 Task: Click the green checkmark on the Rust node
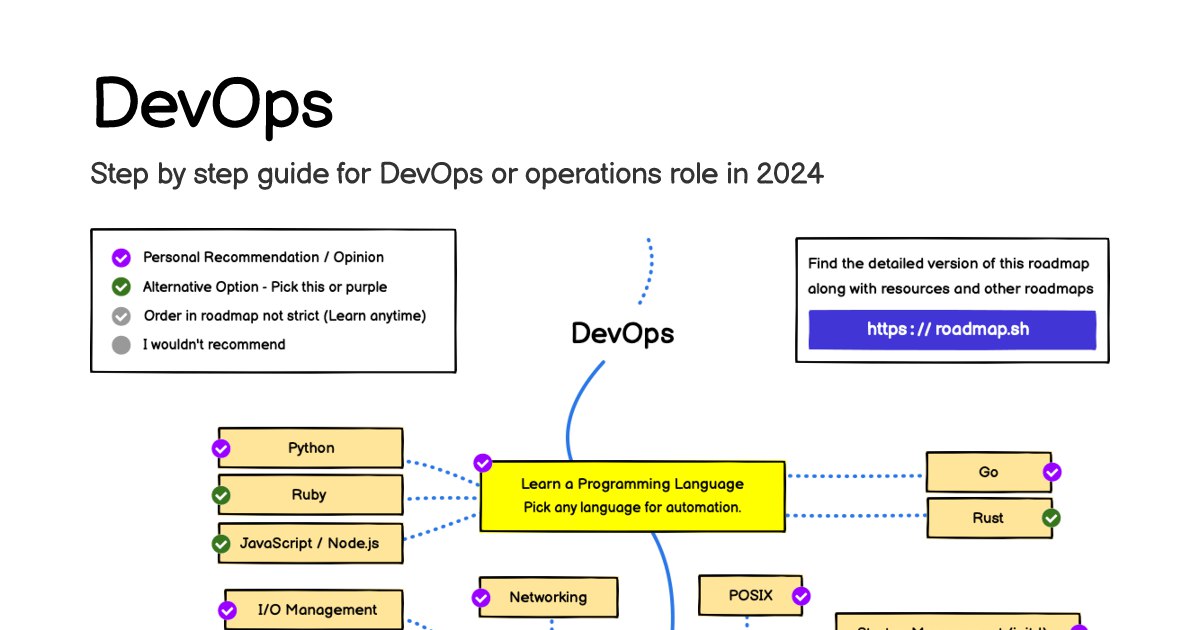[x=1051, y=518]
